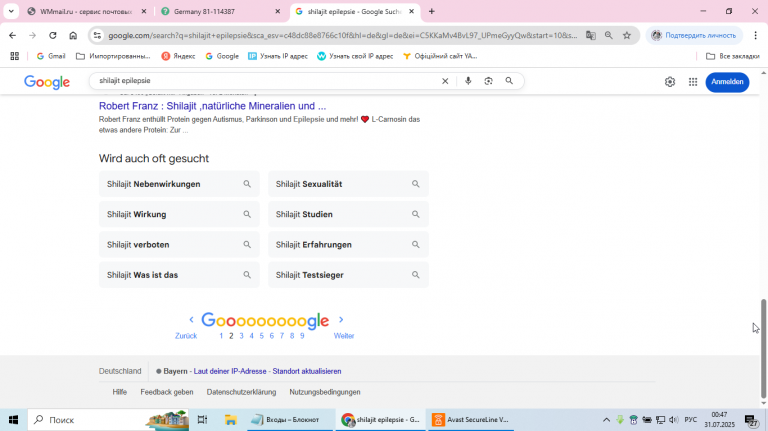Clear the search box with the X icon

click(x=445, y=81)
